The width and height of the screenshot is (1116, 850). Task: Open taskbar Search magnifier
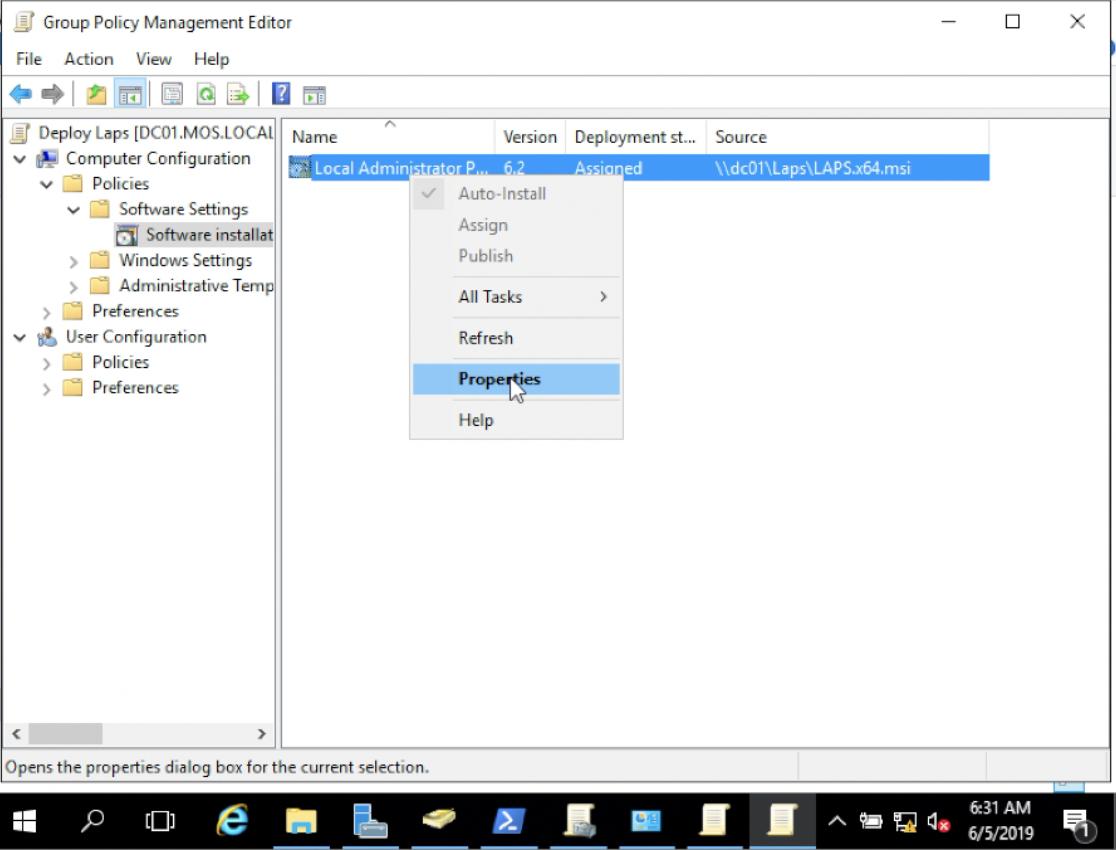click(93, 822)
